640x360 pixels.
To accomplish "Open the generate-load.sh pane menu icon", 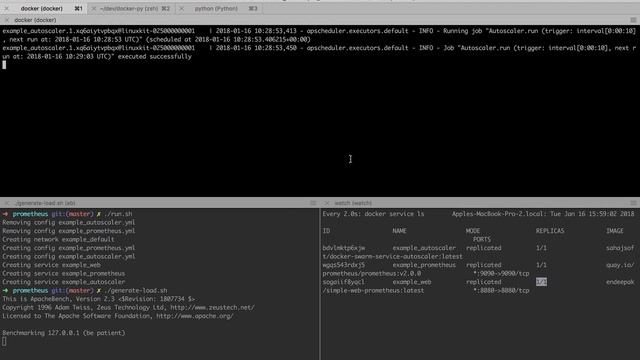I will [x=313, y=203].
